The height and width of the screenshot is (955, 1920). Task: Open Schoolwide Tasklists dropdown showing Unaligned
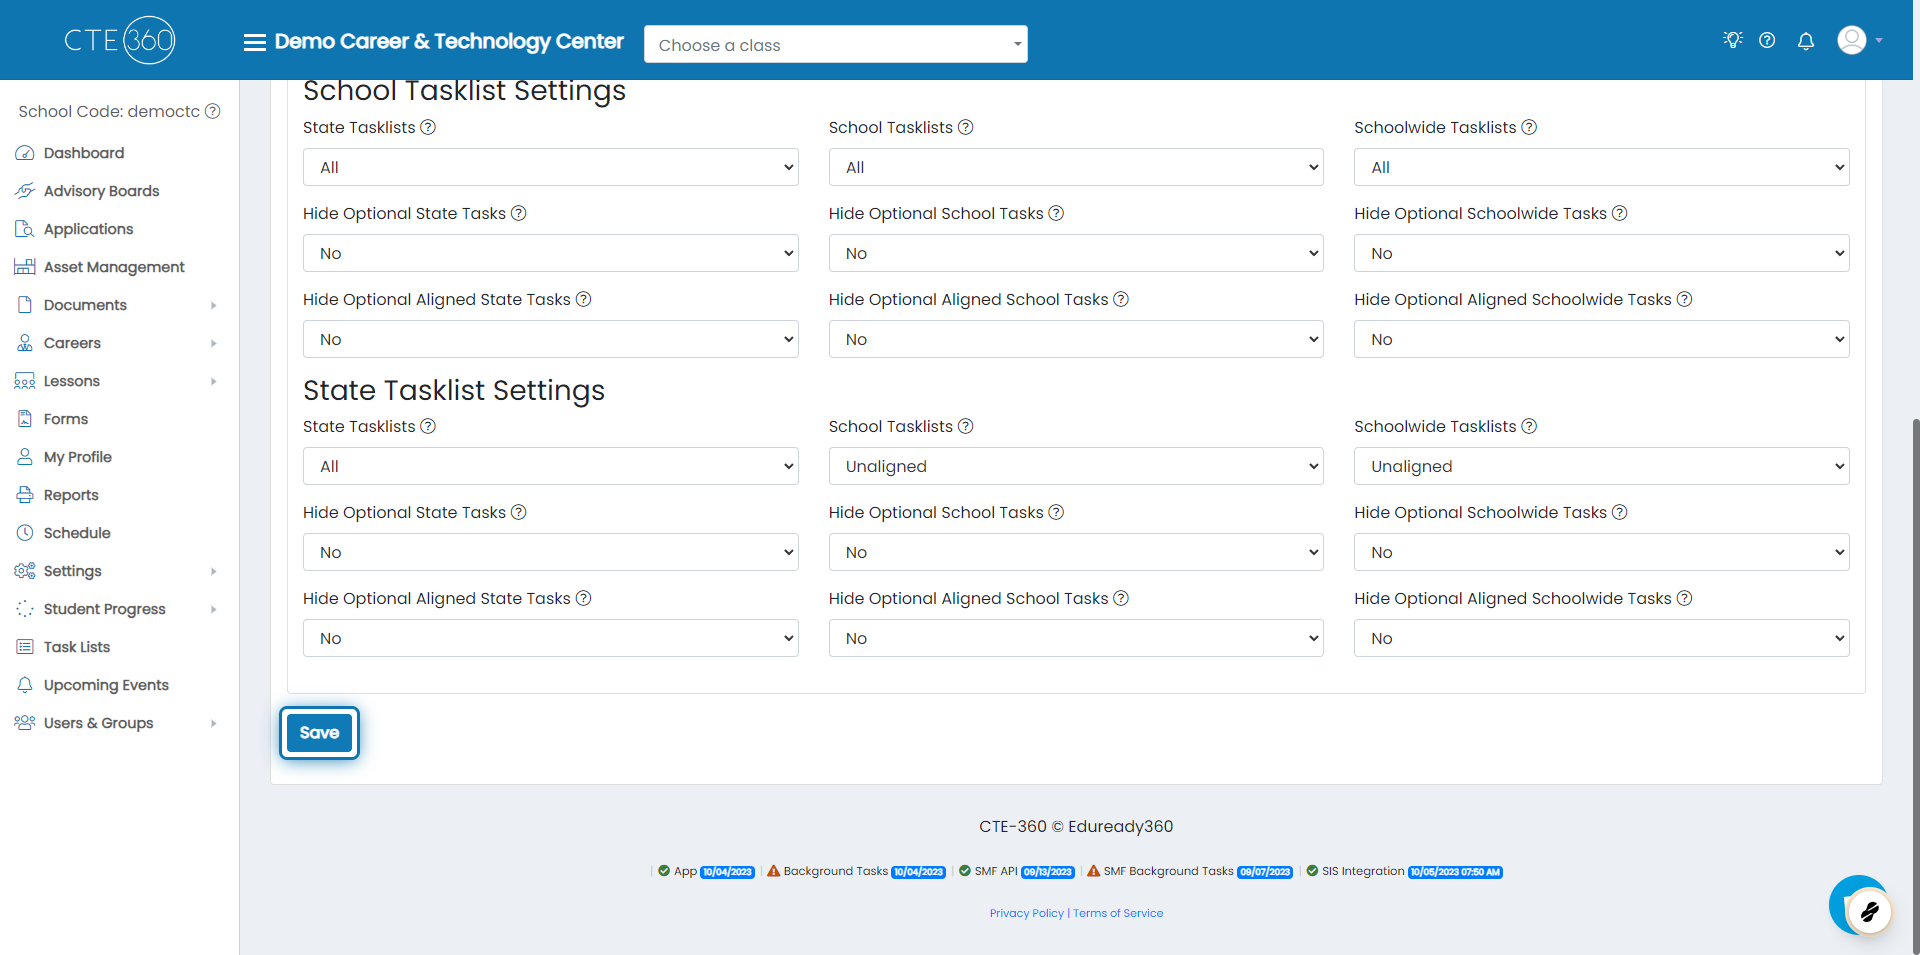click(1601, 466)
